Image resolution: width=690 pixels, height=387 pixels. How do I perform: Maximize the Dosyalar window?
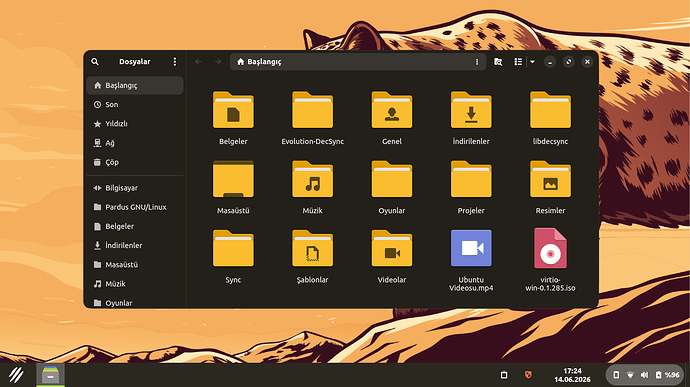(x=569, y=62)
